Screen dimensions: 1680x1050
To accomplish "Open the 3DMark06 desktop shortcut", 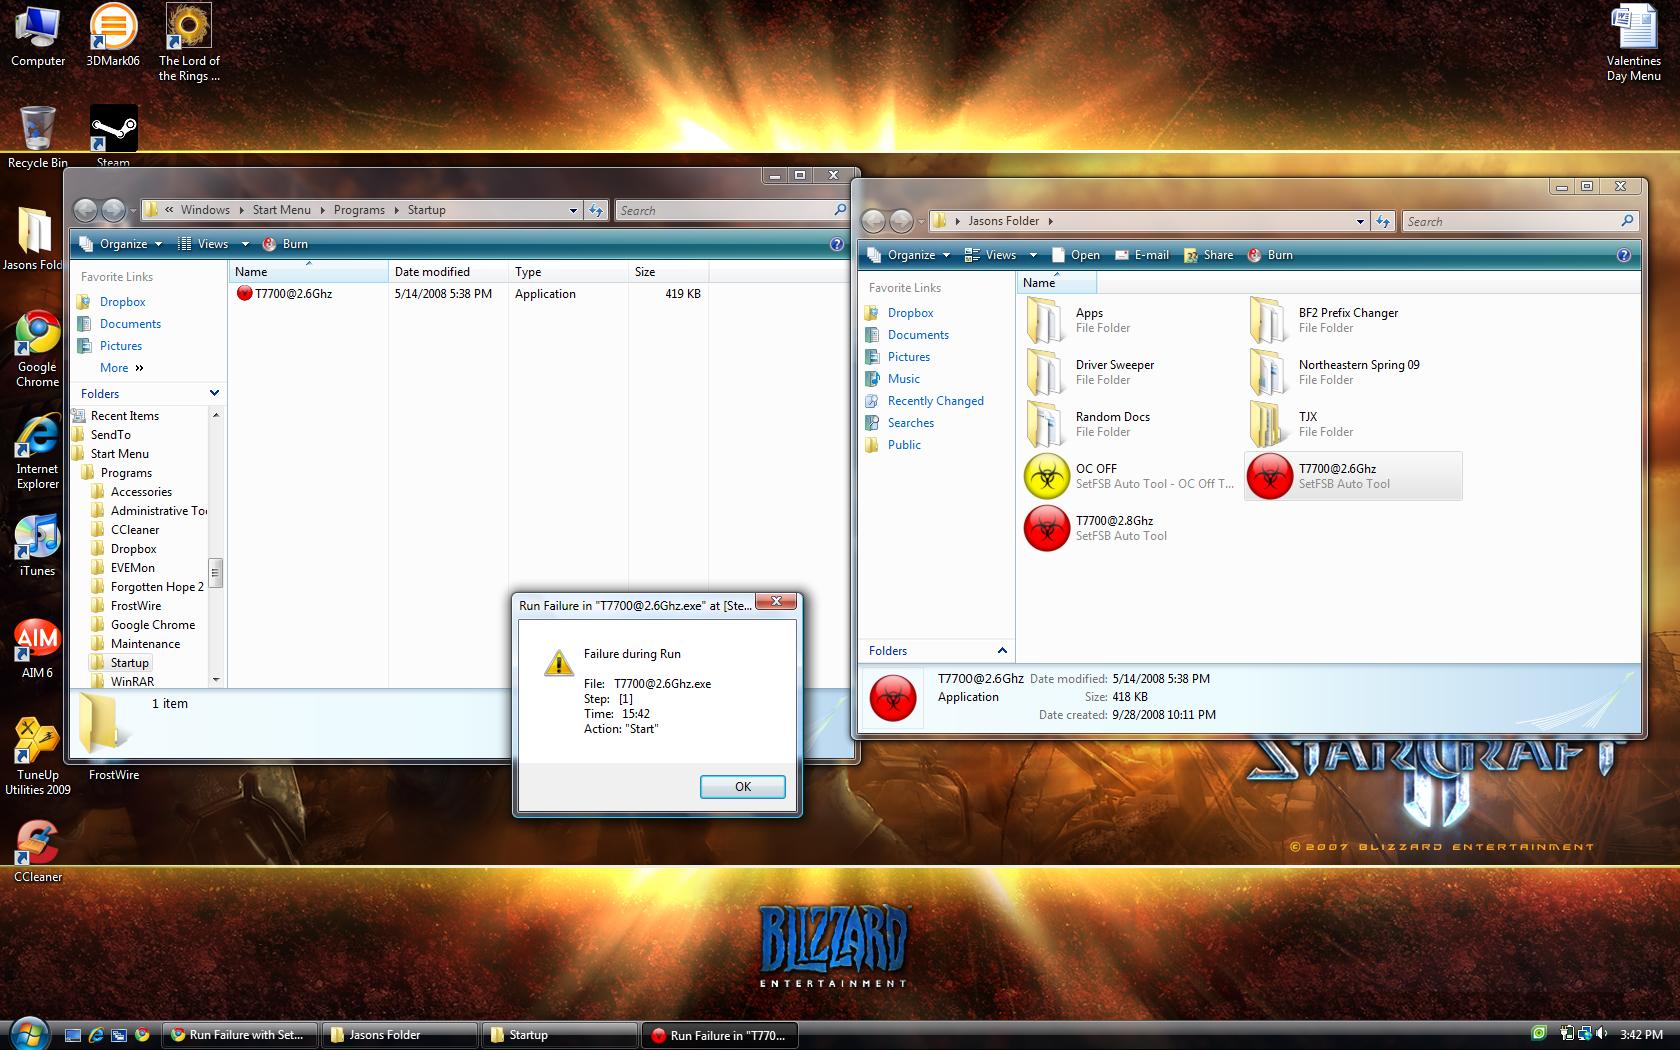I will point(112,36).
